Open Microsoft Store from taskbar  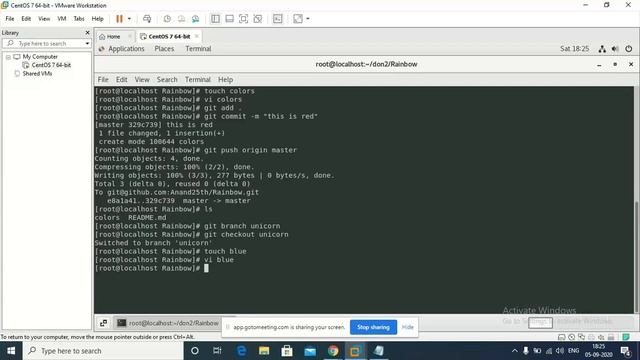click(287, 351)
